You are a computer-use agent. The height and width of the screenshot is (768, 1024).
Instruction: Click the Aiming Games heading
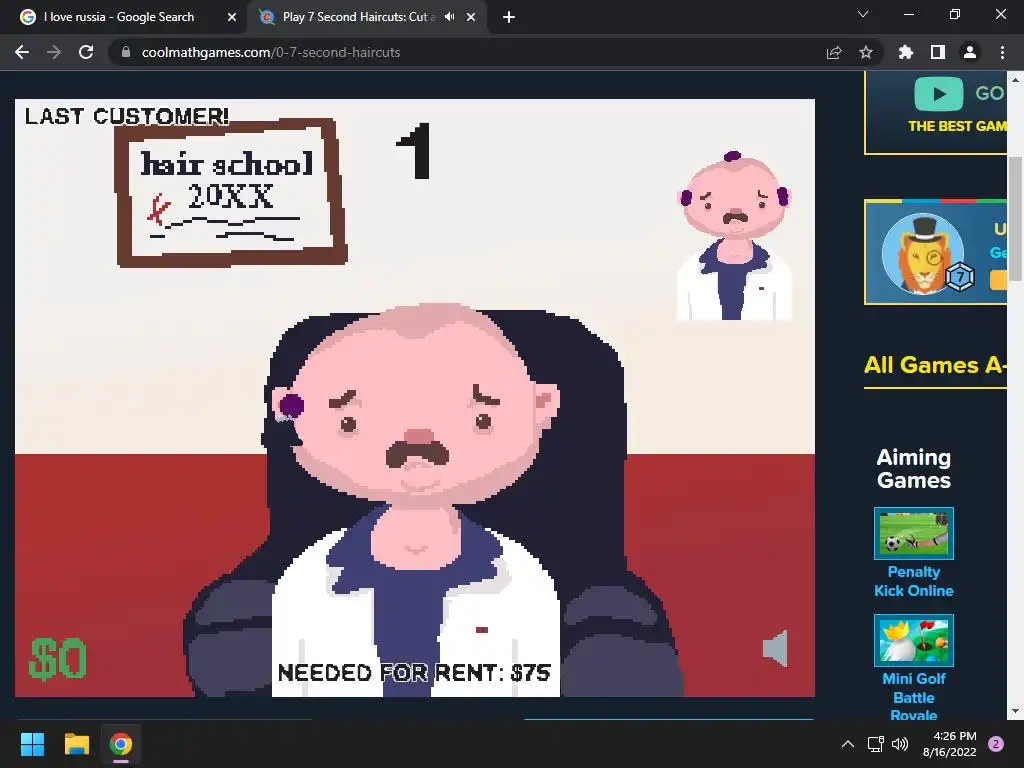(914, 468)
